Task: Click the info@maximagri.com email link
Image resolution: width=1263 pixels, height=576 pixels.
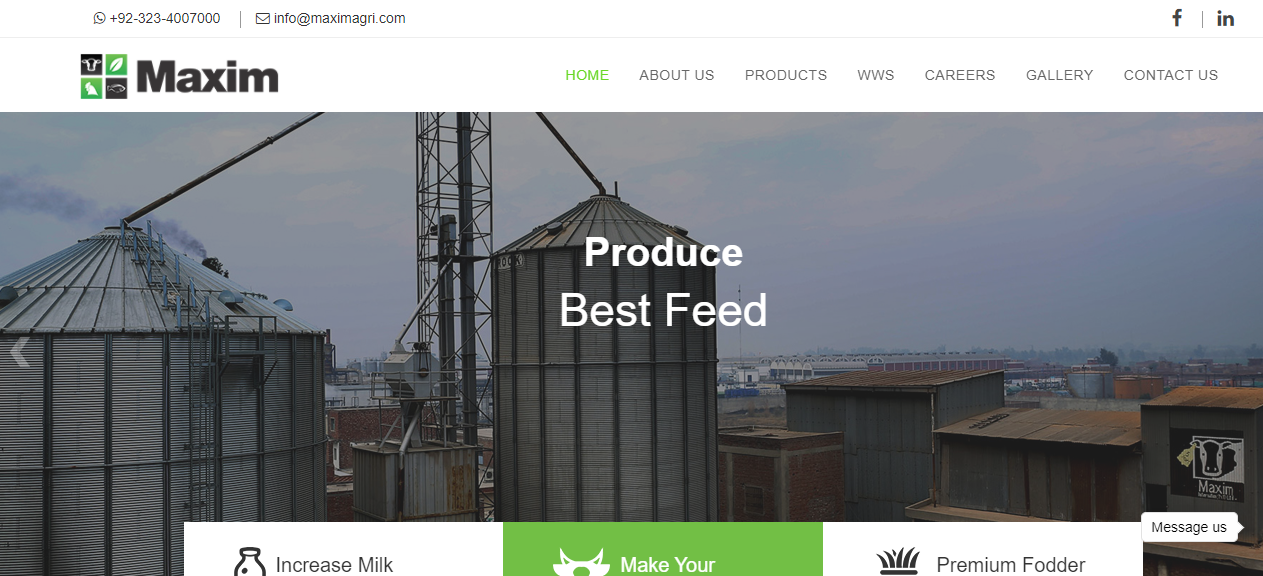Action: pyautogui.click(x=339, y=18)
